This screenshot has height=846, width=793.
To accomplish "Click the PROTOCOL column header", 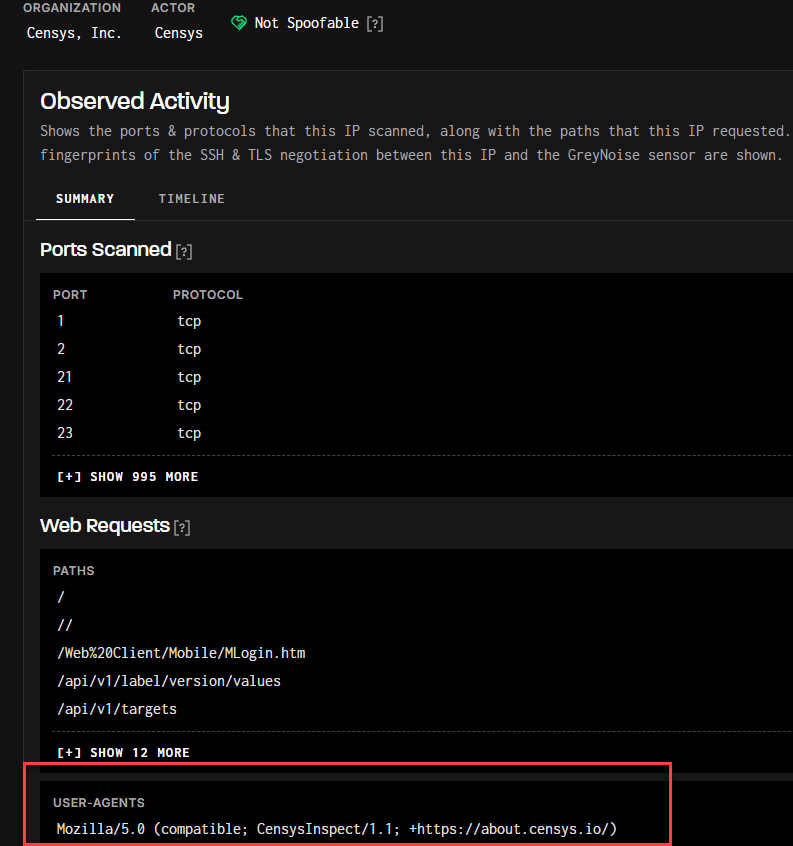I will (208, 295).
